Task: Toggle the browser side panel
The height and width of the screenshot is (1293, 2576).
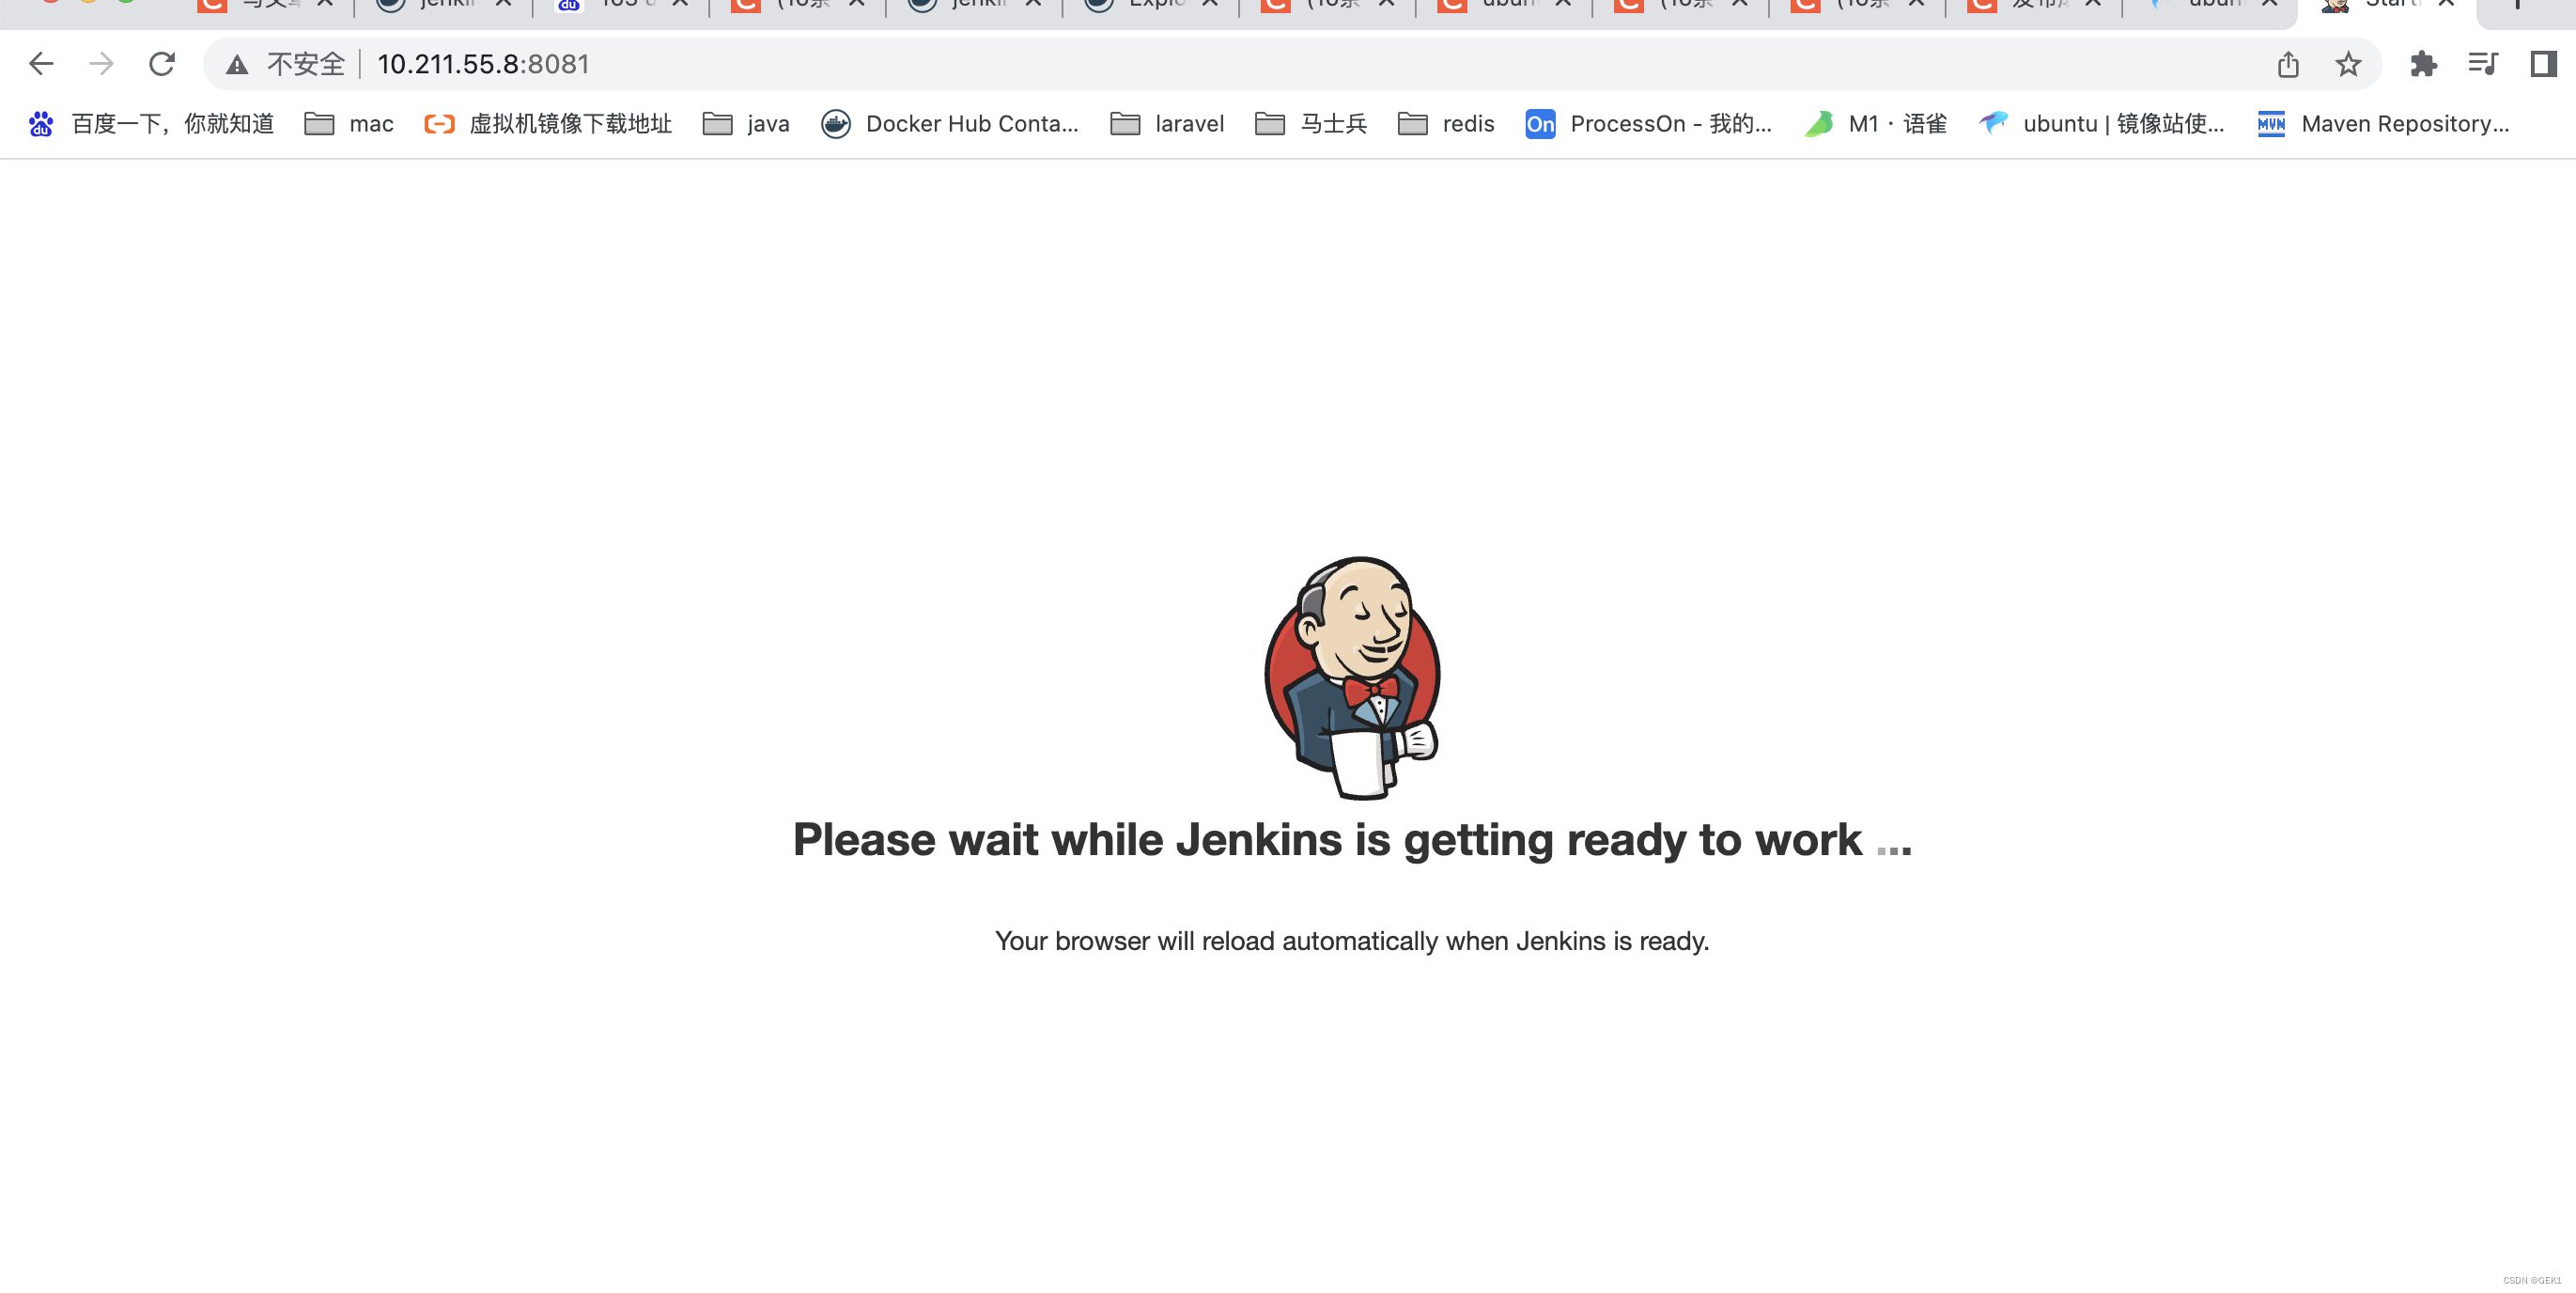Action: point(2543,65)
